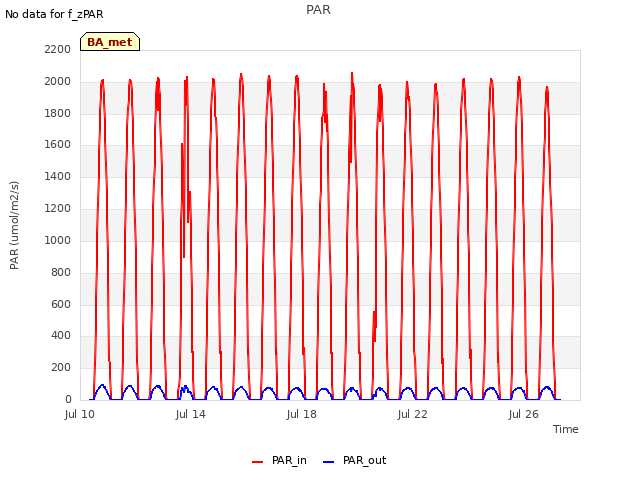640x480 pixels.
Task: Click the 2200 y-axis tick label
Action: click(58, 49)
